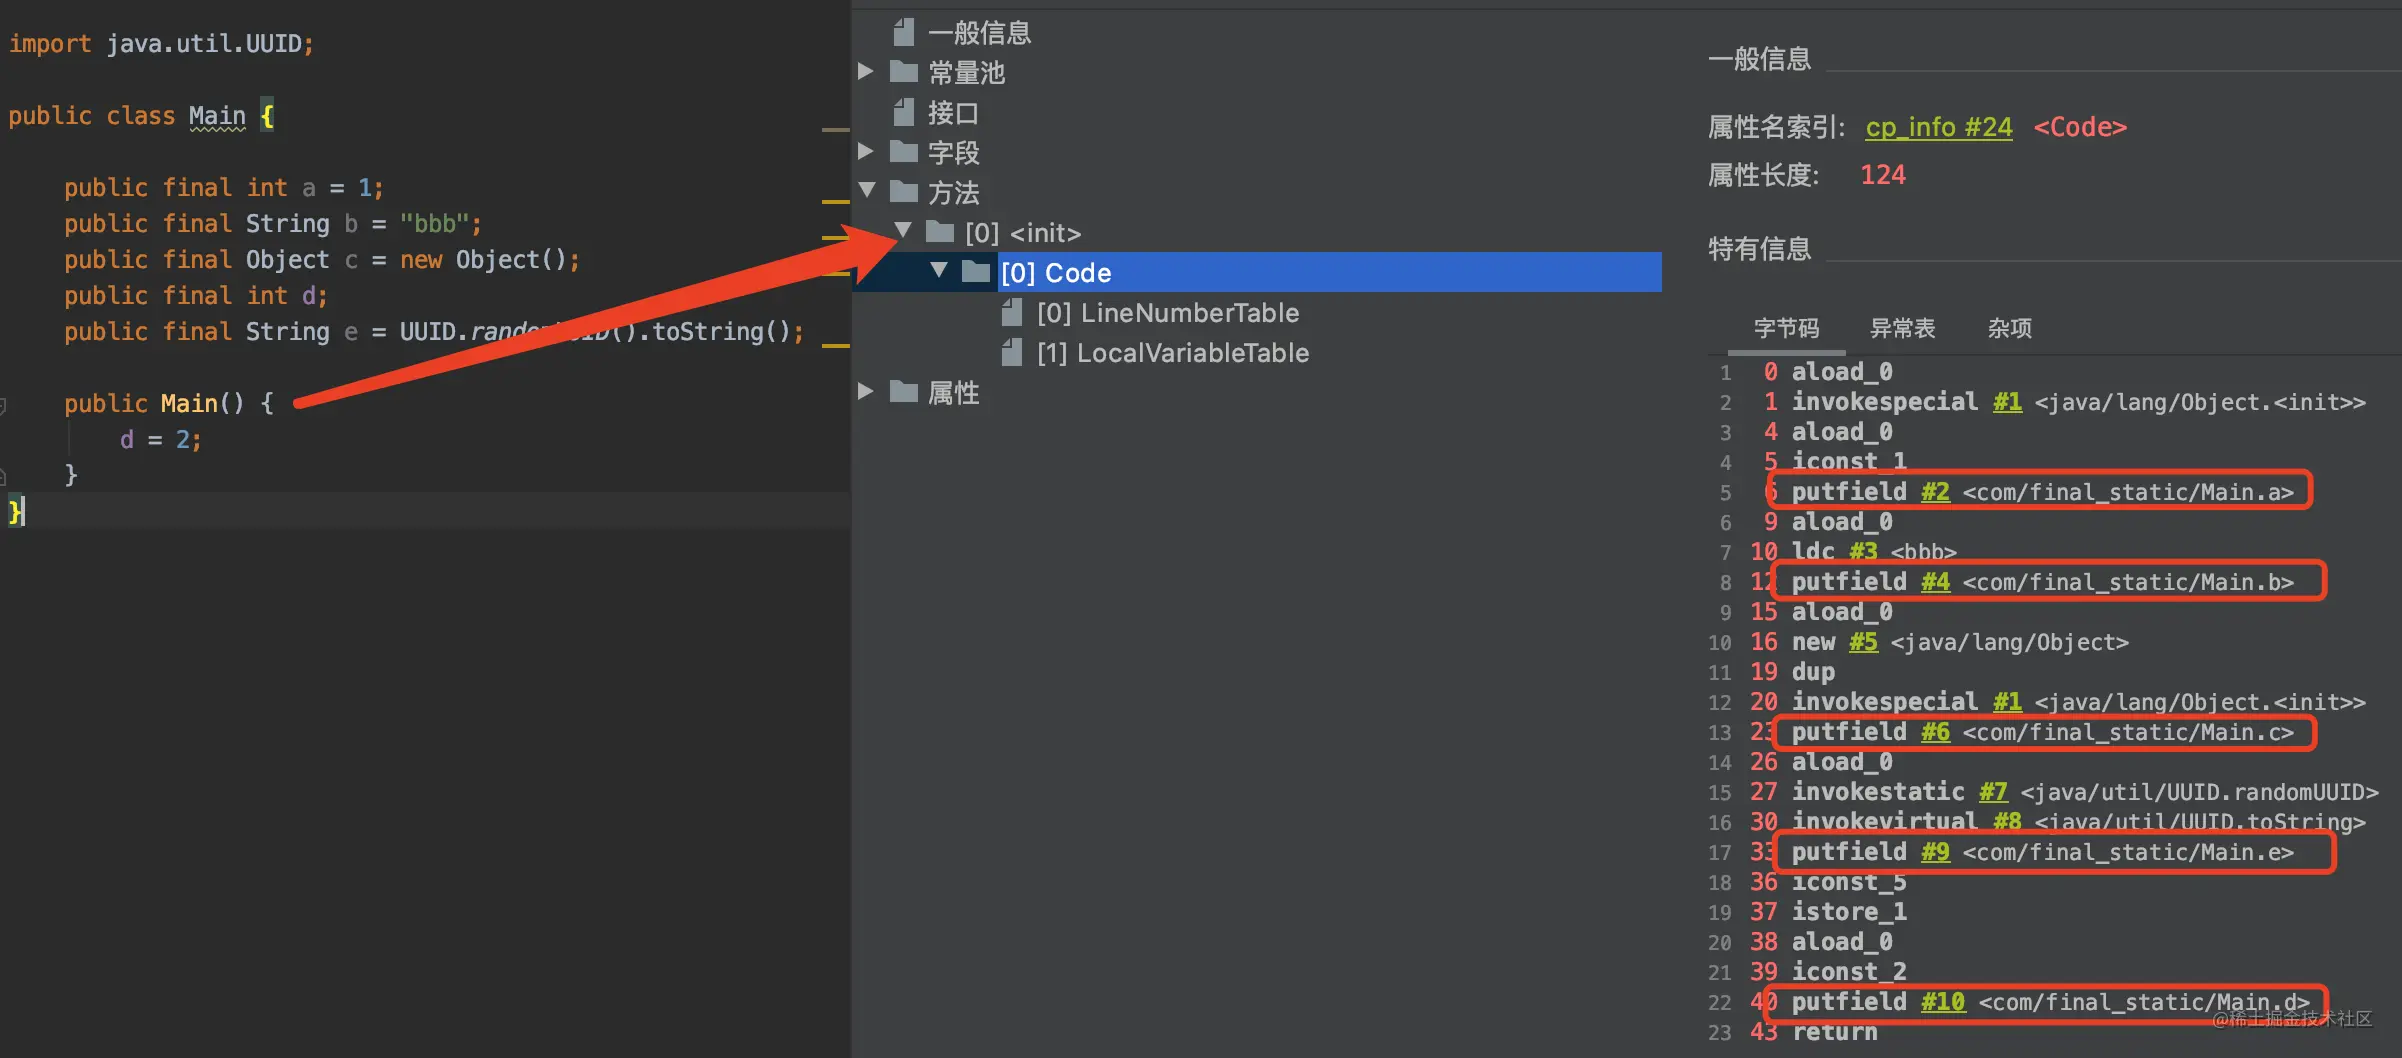Switch to the 异常表 tab
This screenshot has width=2402, height=1058.
click(x=1902, y=328)
